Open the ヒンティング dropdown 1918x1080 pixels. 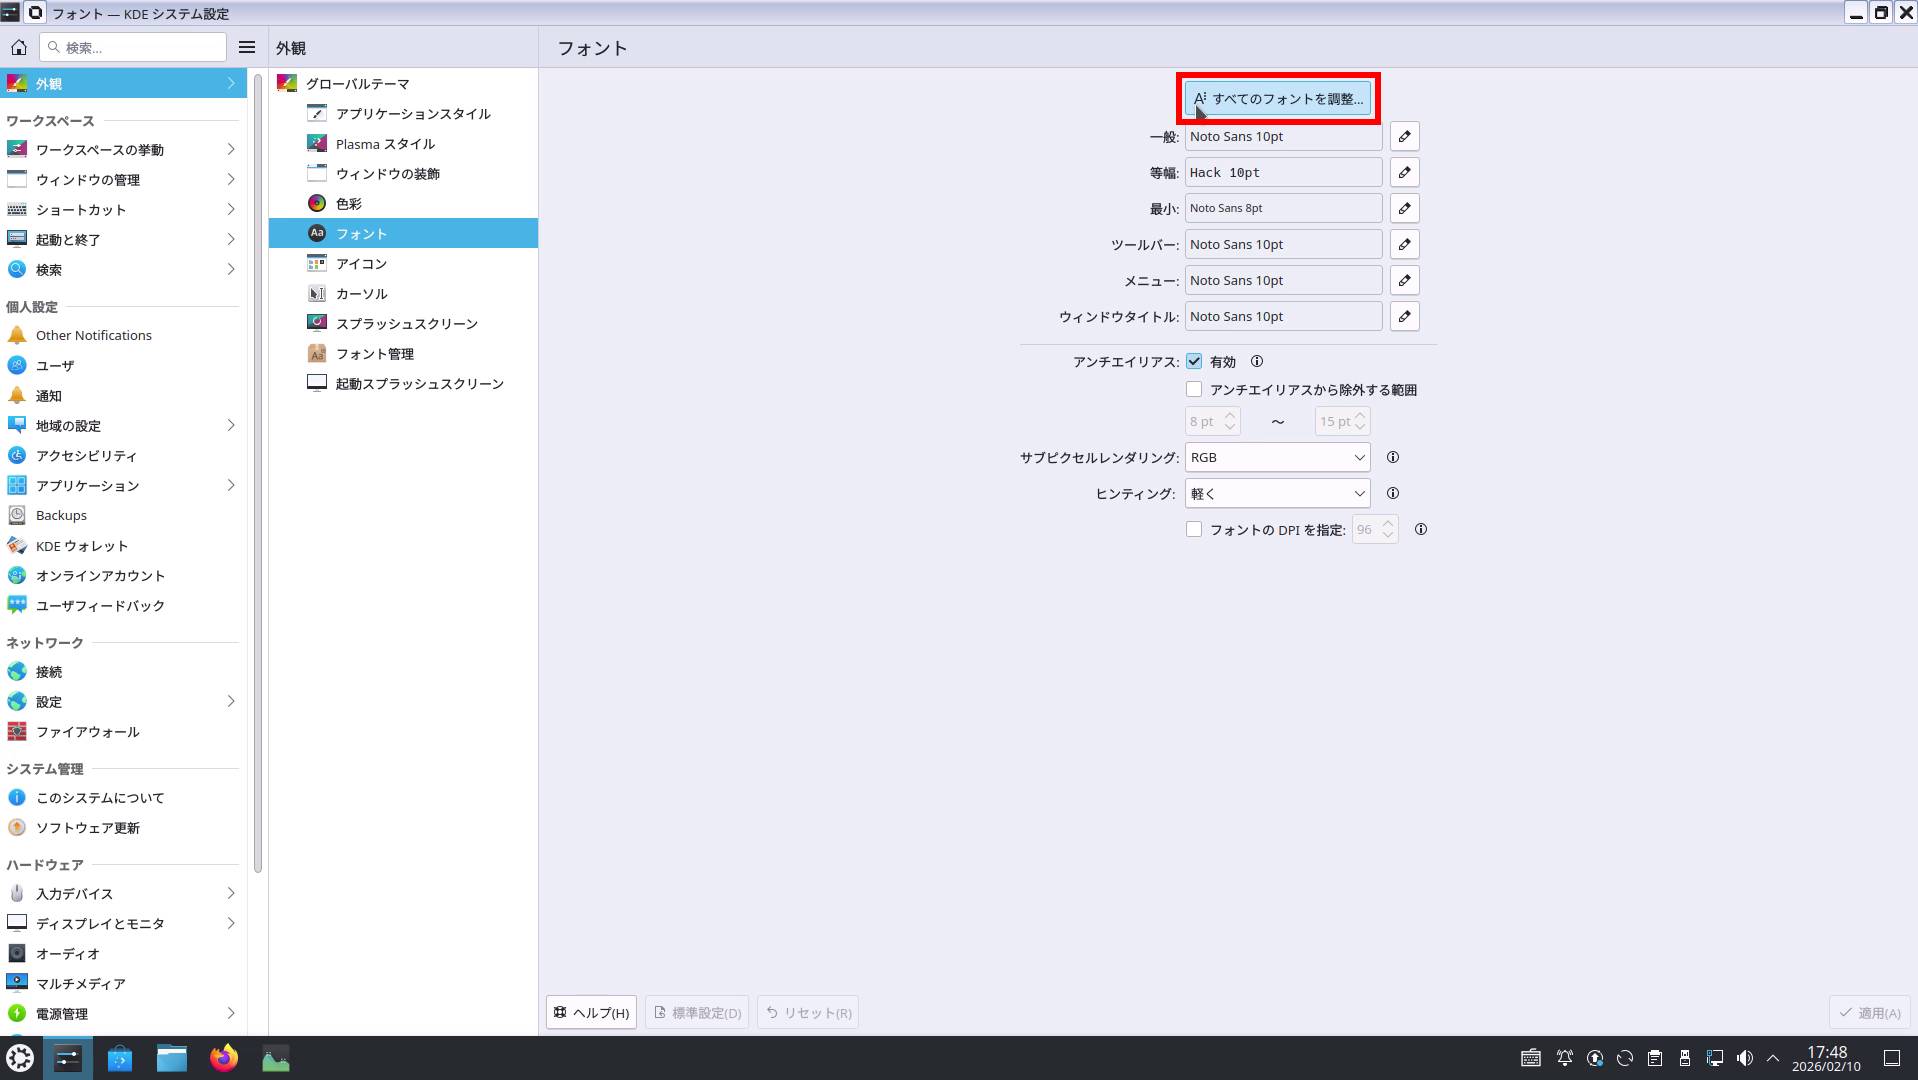pyautogui.click(x=1277, y=493)
